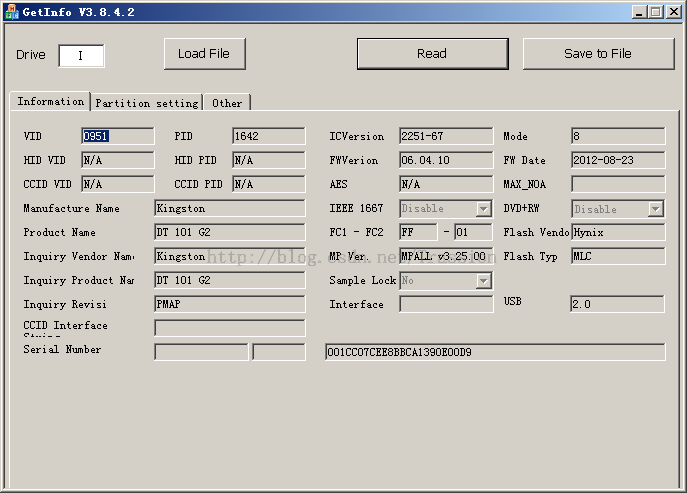Click the Drive letter input field

pyautogui.click(x=81, y=56)
